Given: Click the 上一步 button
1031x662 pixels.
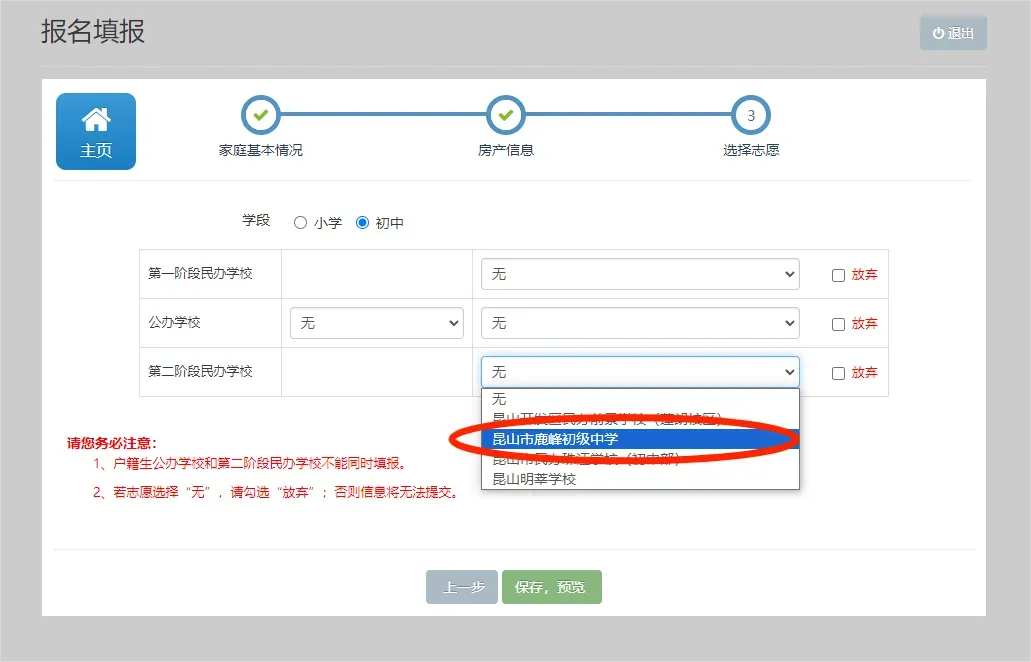Looking at the screenshot, I should click(462, 587).
